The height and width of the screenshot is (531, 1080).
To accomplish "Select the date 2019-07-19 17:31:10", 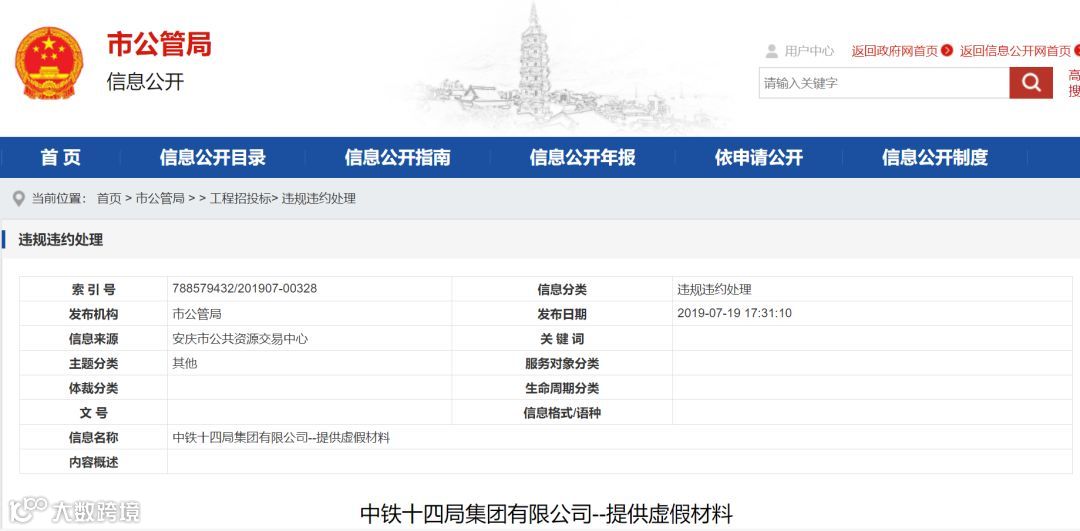I will [x=734, y=313].
